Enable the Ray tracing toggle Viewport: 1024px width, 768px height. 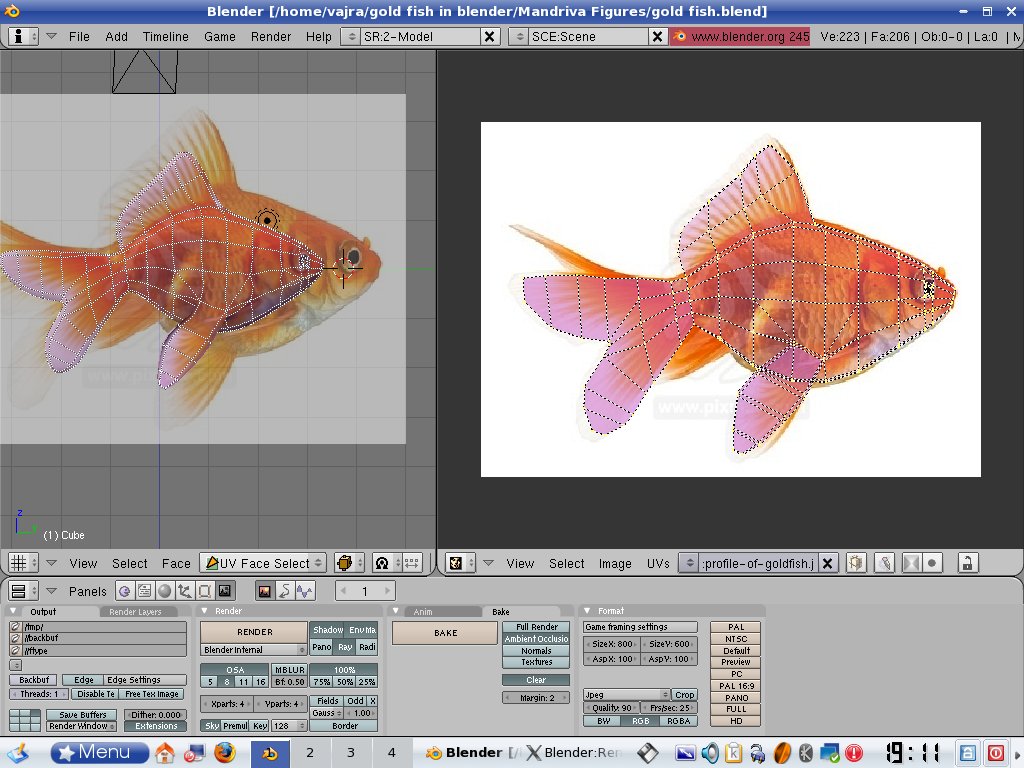[345, 647]
